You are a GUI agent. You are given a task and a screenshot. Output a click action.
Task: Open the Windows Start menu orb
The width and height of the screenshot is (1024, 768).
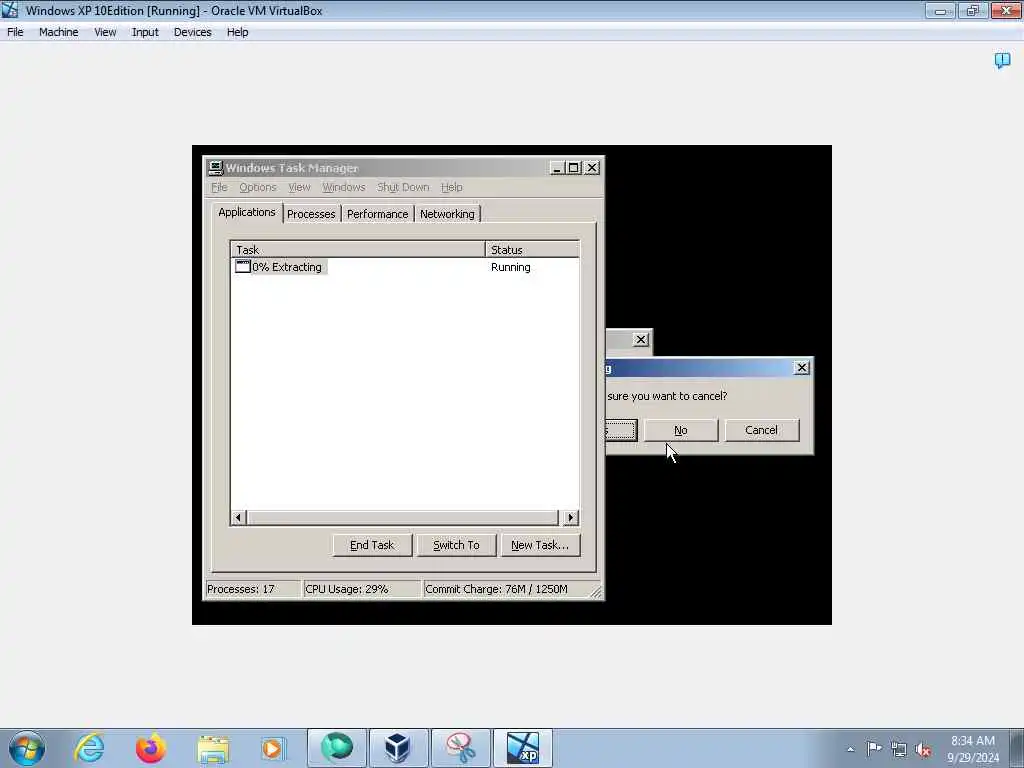coord(27,748)
